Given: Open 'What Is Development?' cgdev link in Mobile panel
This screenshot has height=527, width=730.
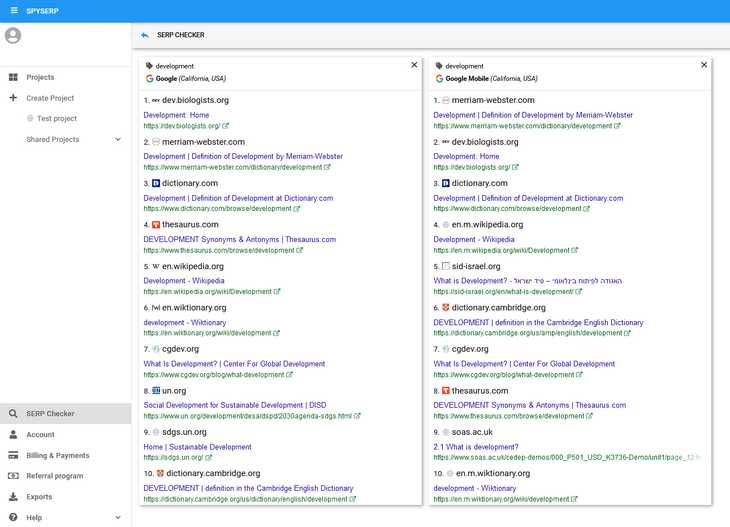Looking at the screenshot, I should coord(524,364).
